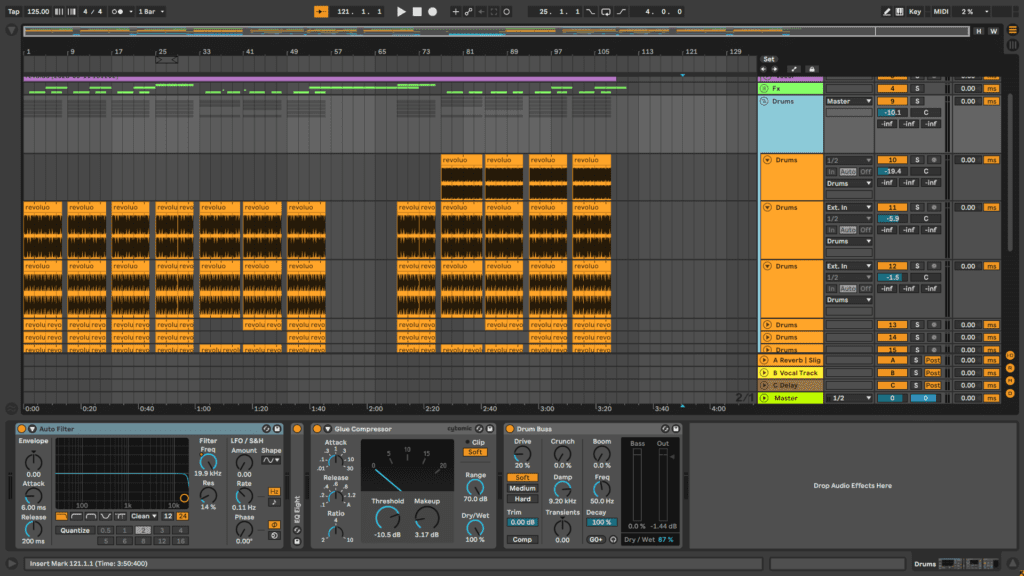Viewport: 1024px width, 576px height.
Task: Click the Arrangement Record button
Action: click(432, 12)
